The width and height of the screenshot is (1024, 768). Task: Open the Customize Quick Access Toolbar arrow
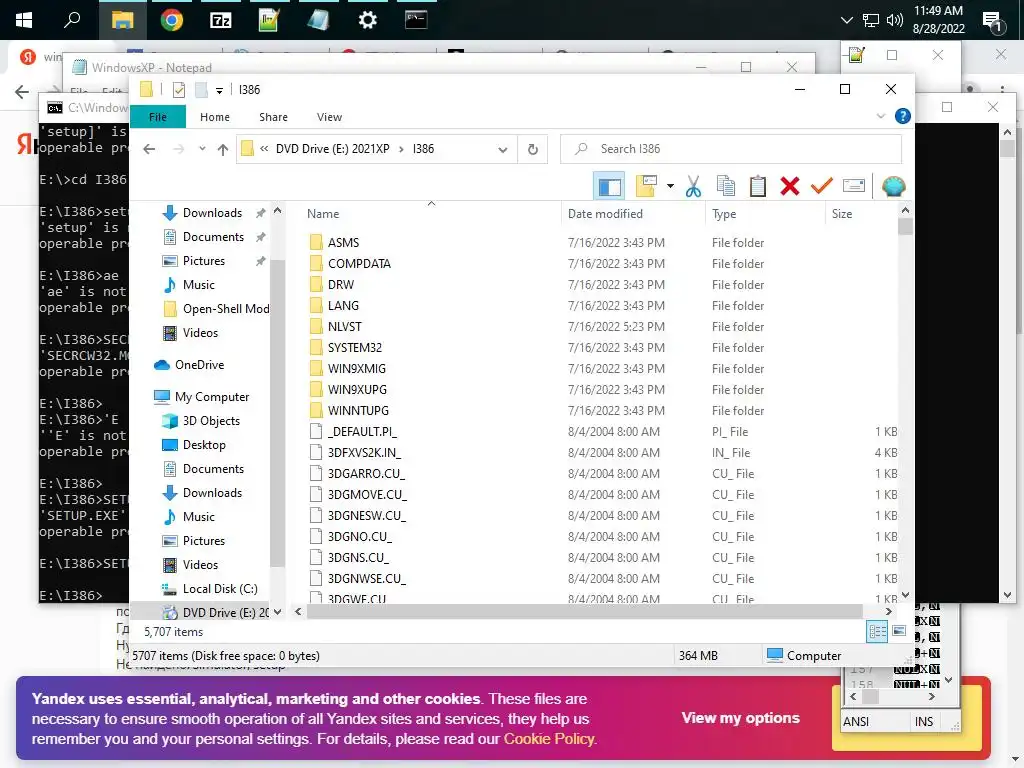[x=219, y=90]
